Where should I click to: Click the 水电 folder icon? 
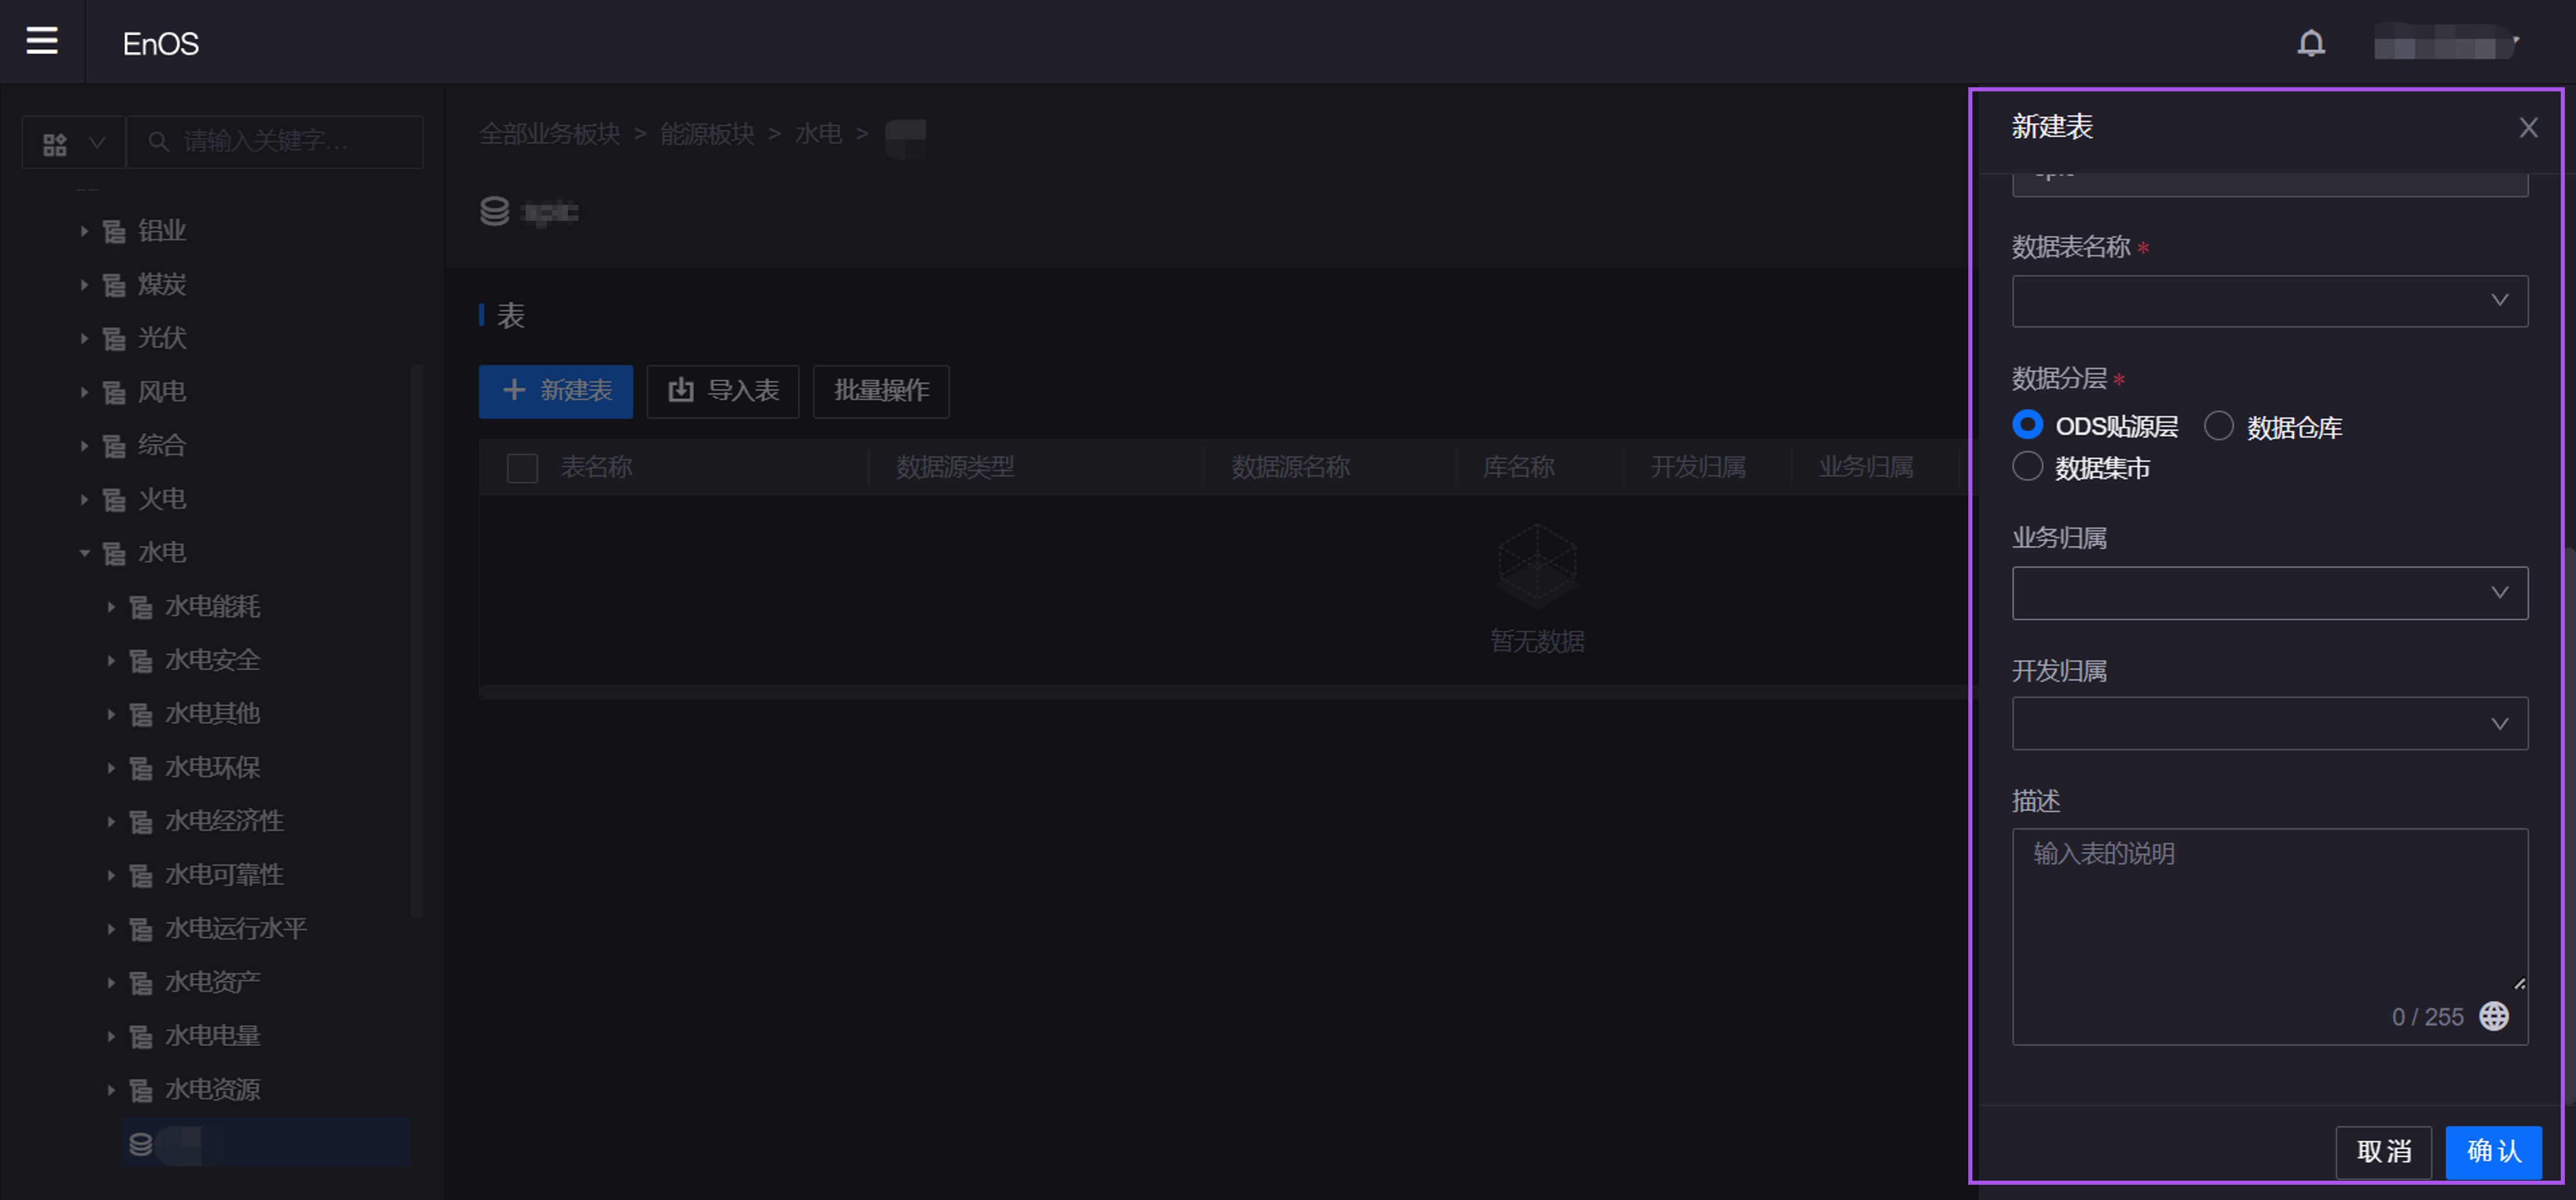click(115, 554)
